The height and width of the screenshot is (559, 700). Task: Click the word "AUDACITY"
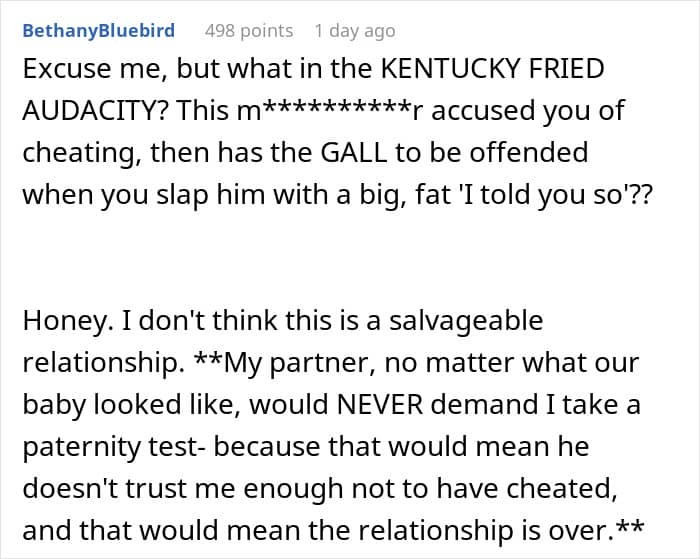89,113
